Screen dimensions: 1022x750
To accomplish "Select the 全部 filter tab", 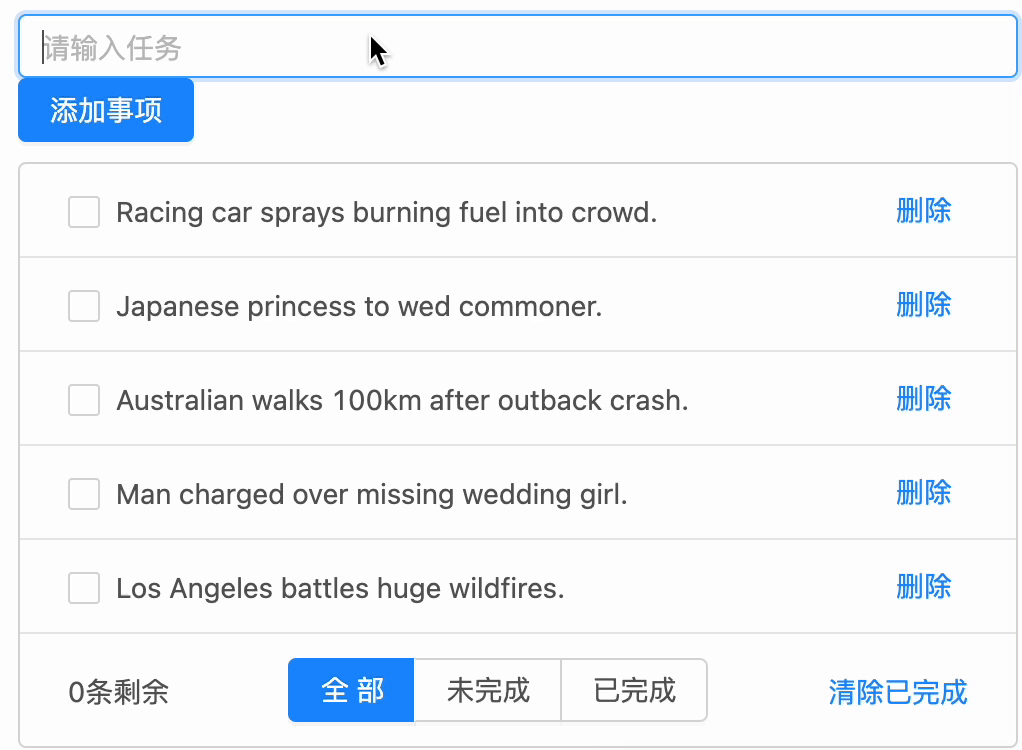I will (351, 690).
